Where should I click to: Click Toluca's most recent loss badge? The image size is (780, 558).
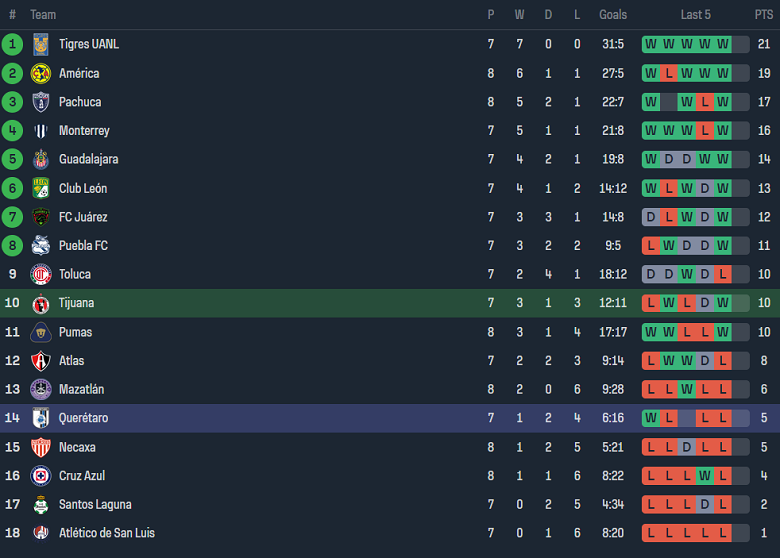click(722, 275)
